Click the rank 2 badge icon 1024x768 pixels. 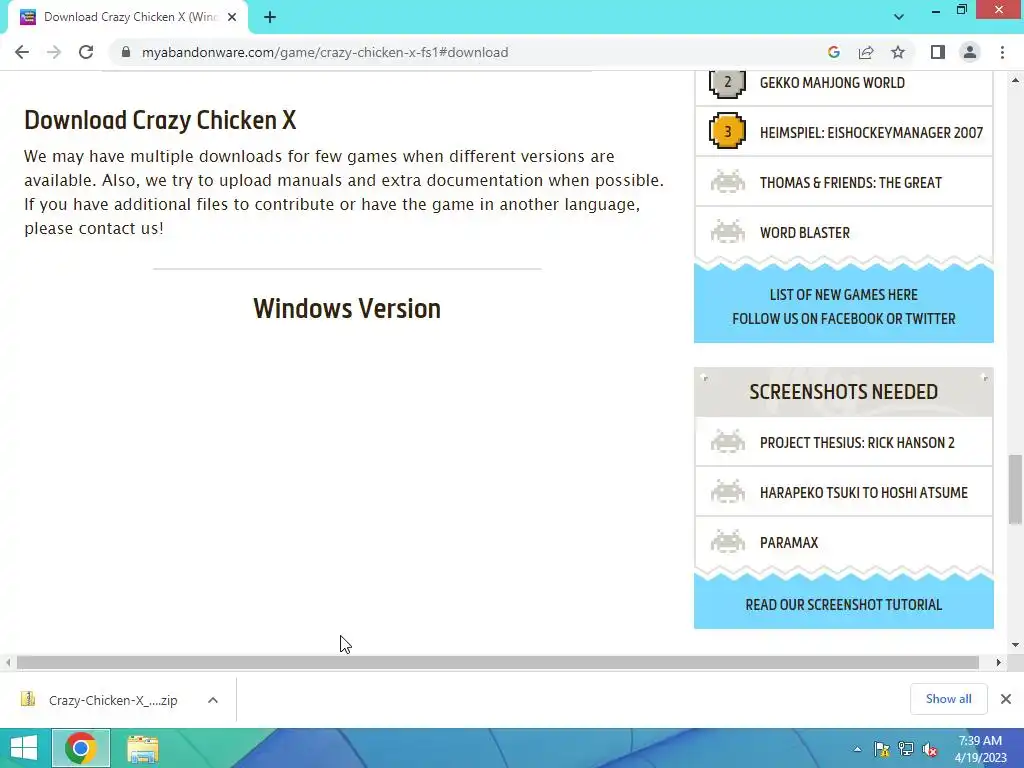click(x=727, y=83)
